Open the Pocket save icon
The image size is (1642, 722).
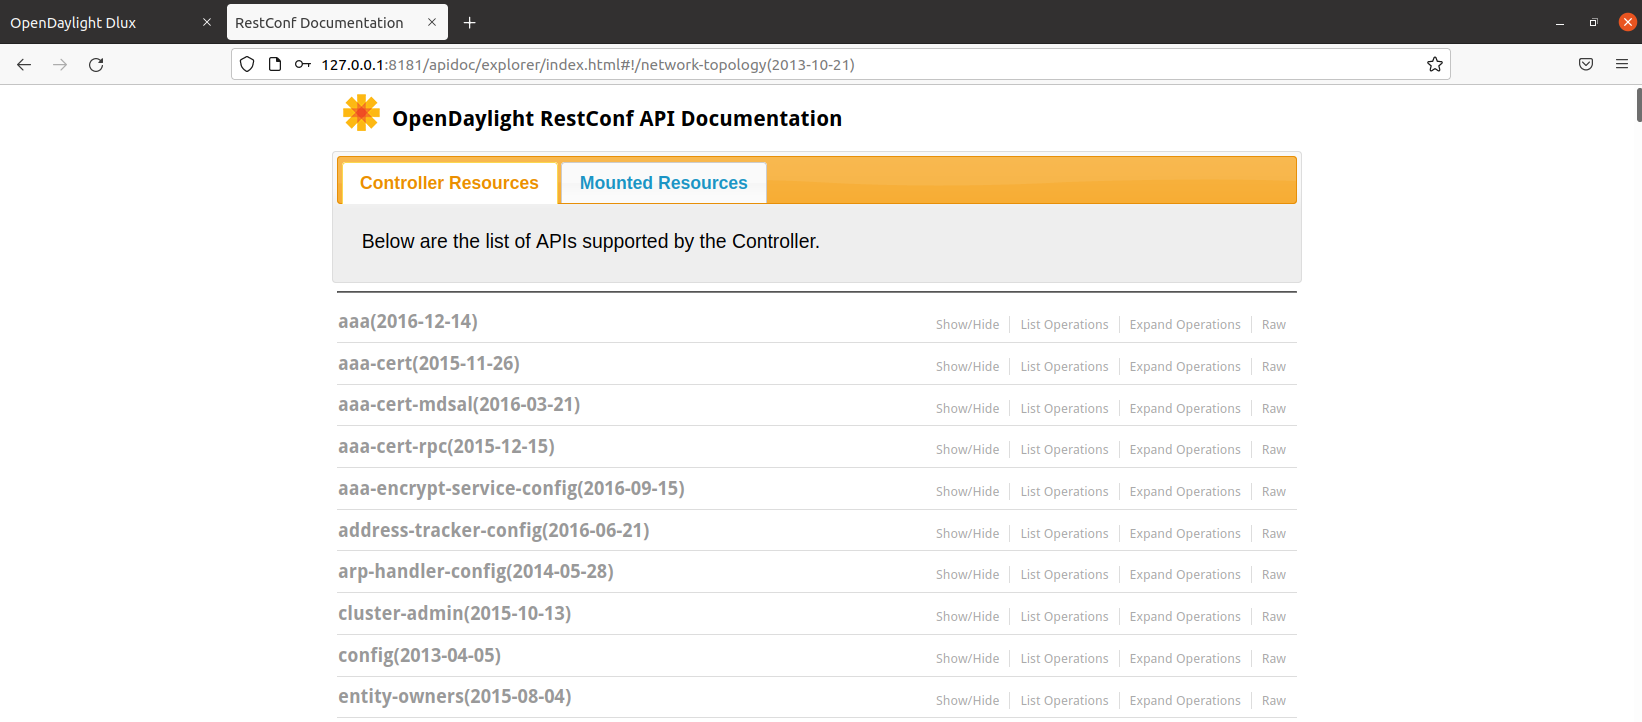click(1586, 65)
